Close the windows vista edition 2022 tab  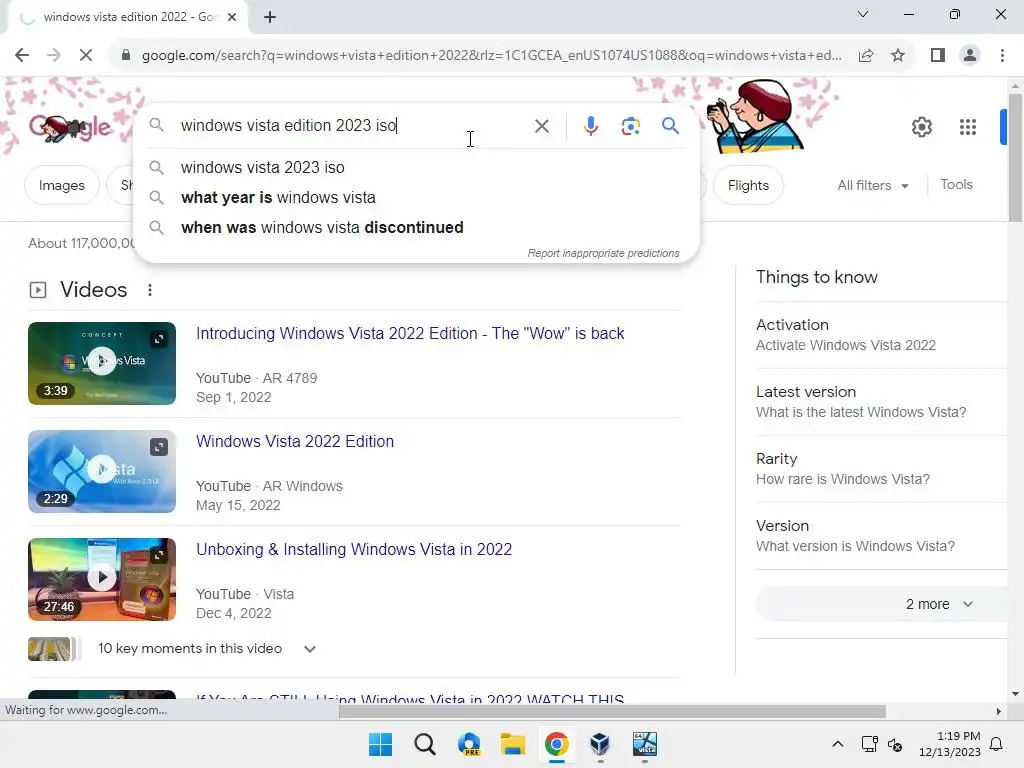[232, 17]
